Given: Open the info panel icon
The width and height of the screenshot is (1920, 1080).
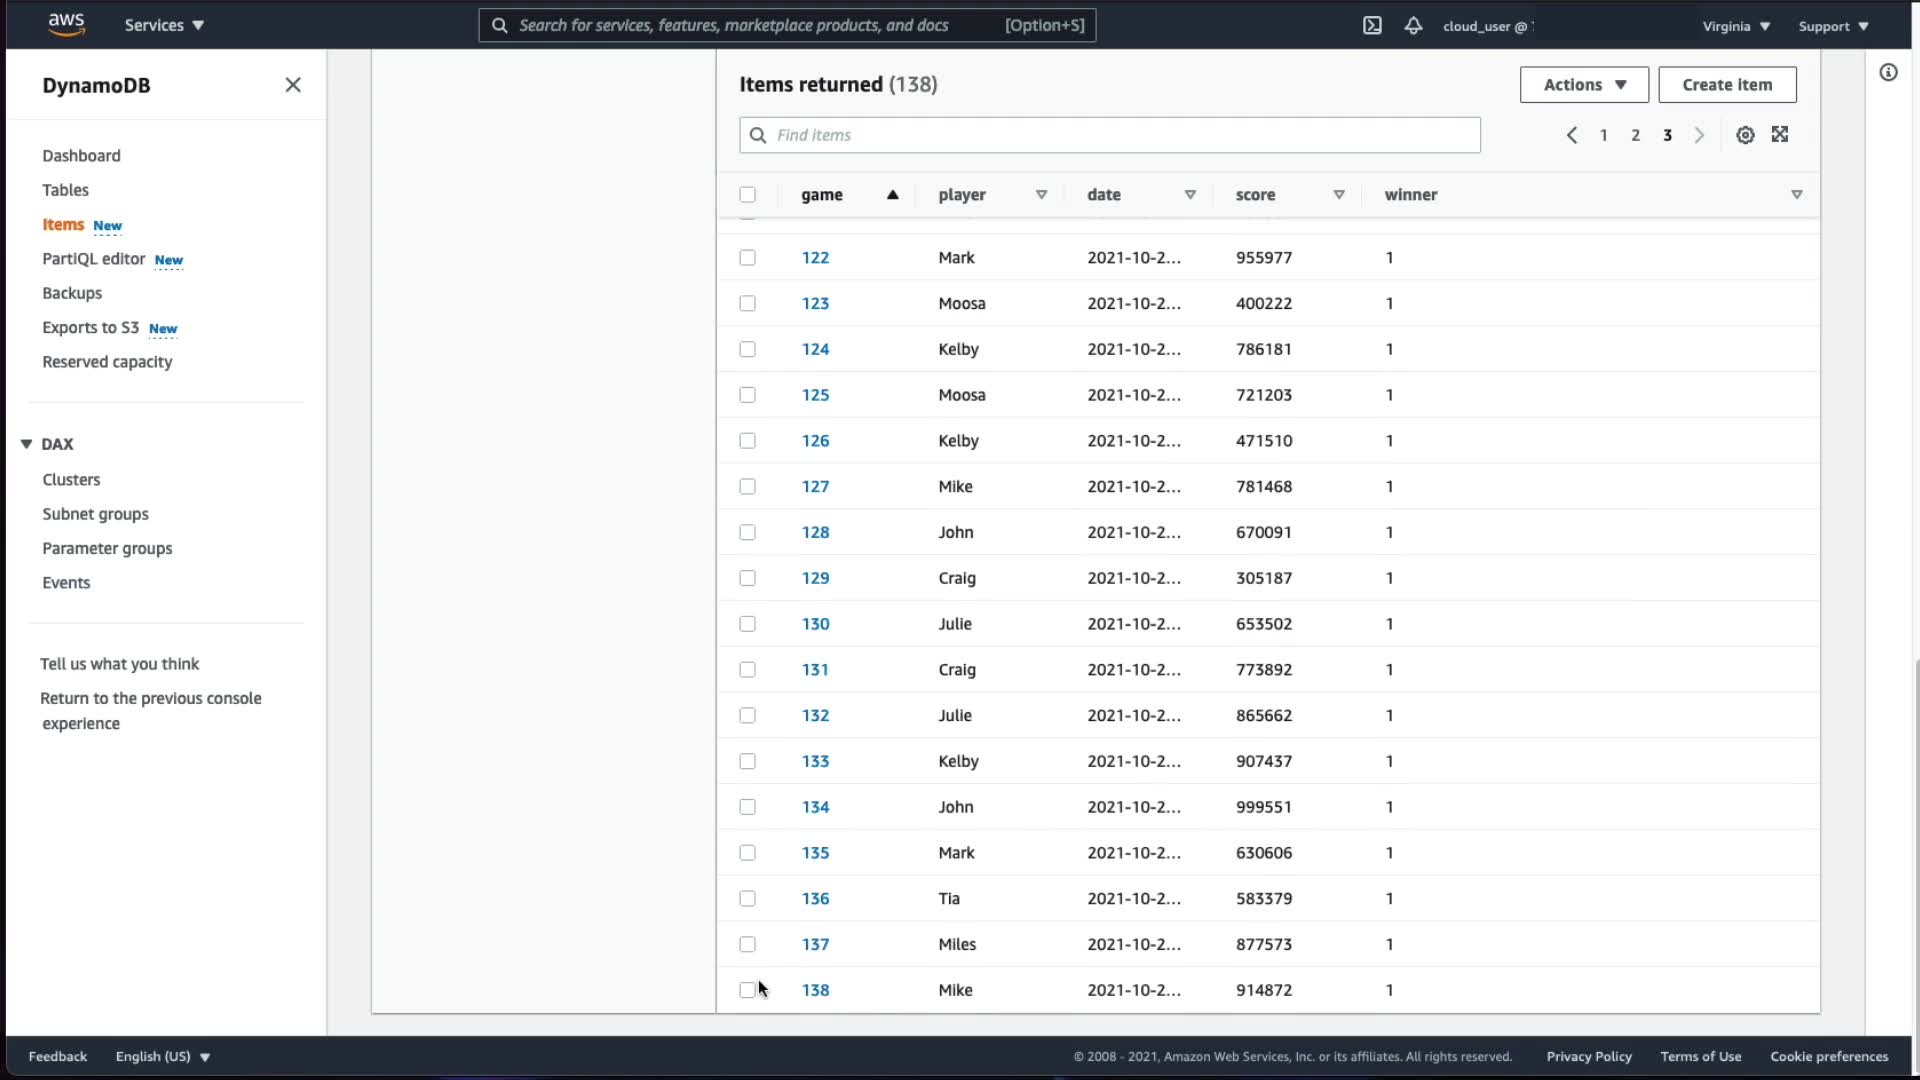Looking at the screenshot, I should point(1888,72).
